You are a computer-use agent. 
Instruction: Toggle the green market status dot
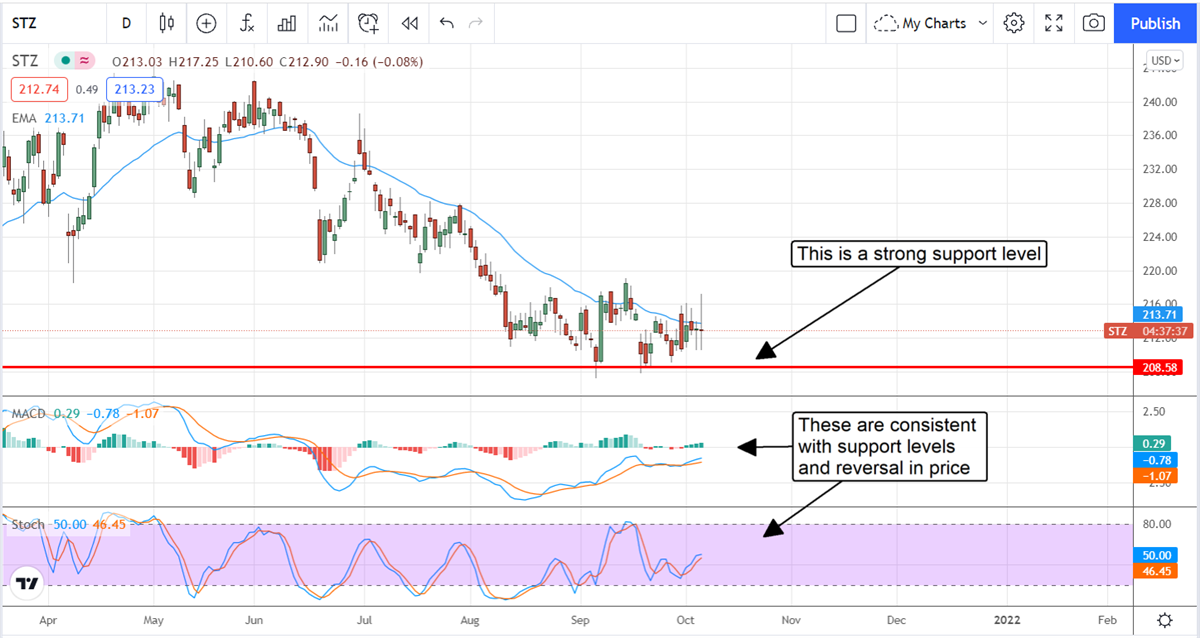(64, 61)
